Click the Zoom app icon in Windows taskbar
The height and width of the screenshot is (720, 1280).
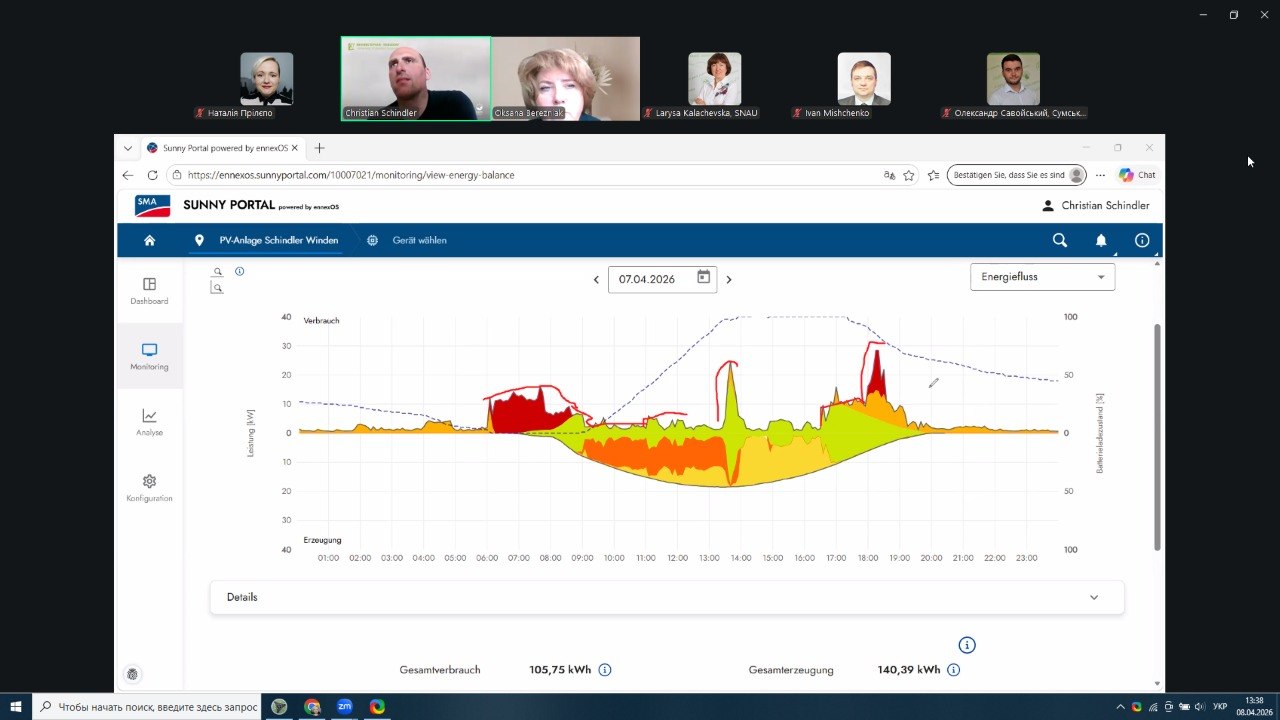pyautogui.click(x=344, y=707)
